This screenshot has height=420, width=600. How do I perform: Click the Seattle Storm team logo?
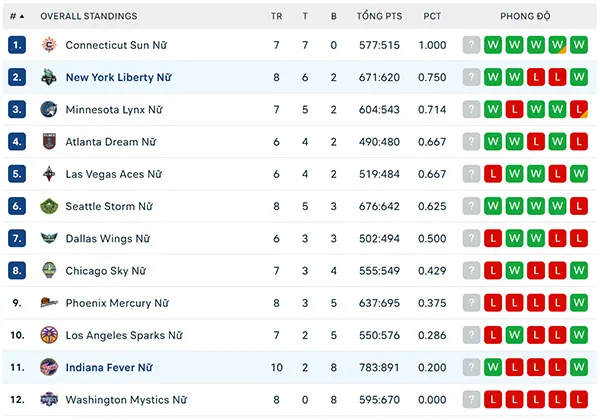(x=49, y=206)
